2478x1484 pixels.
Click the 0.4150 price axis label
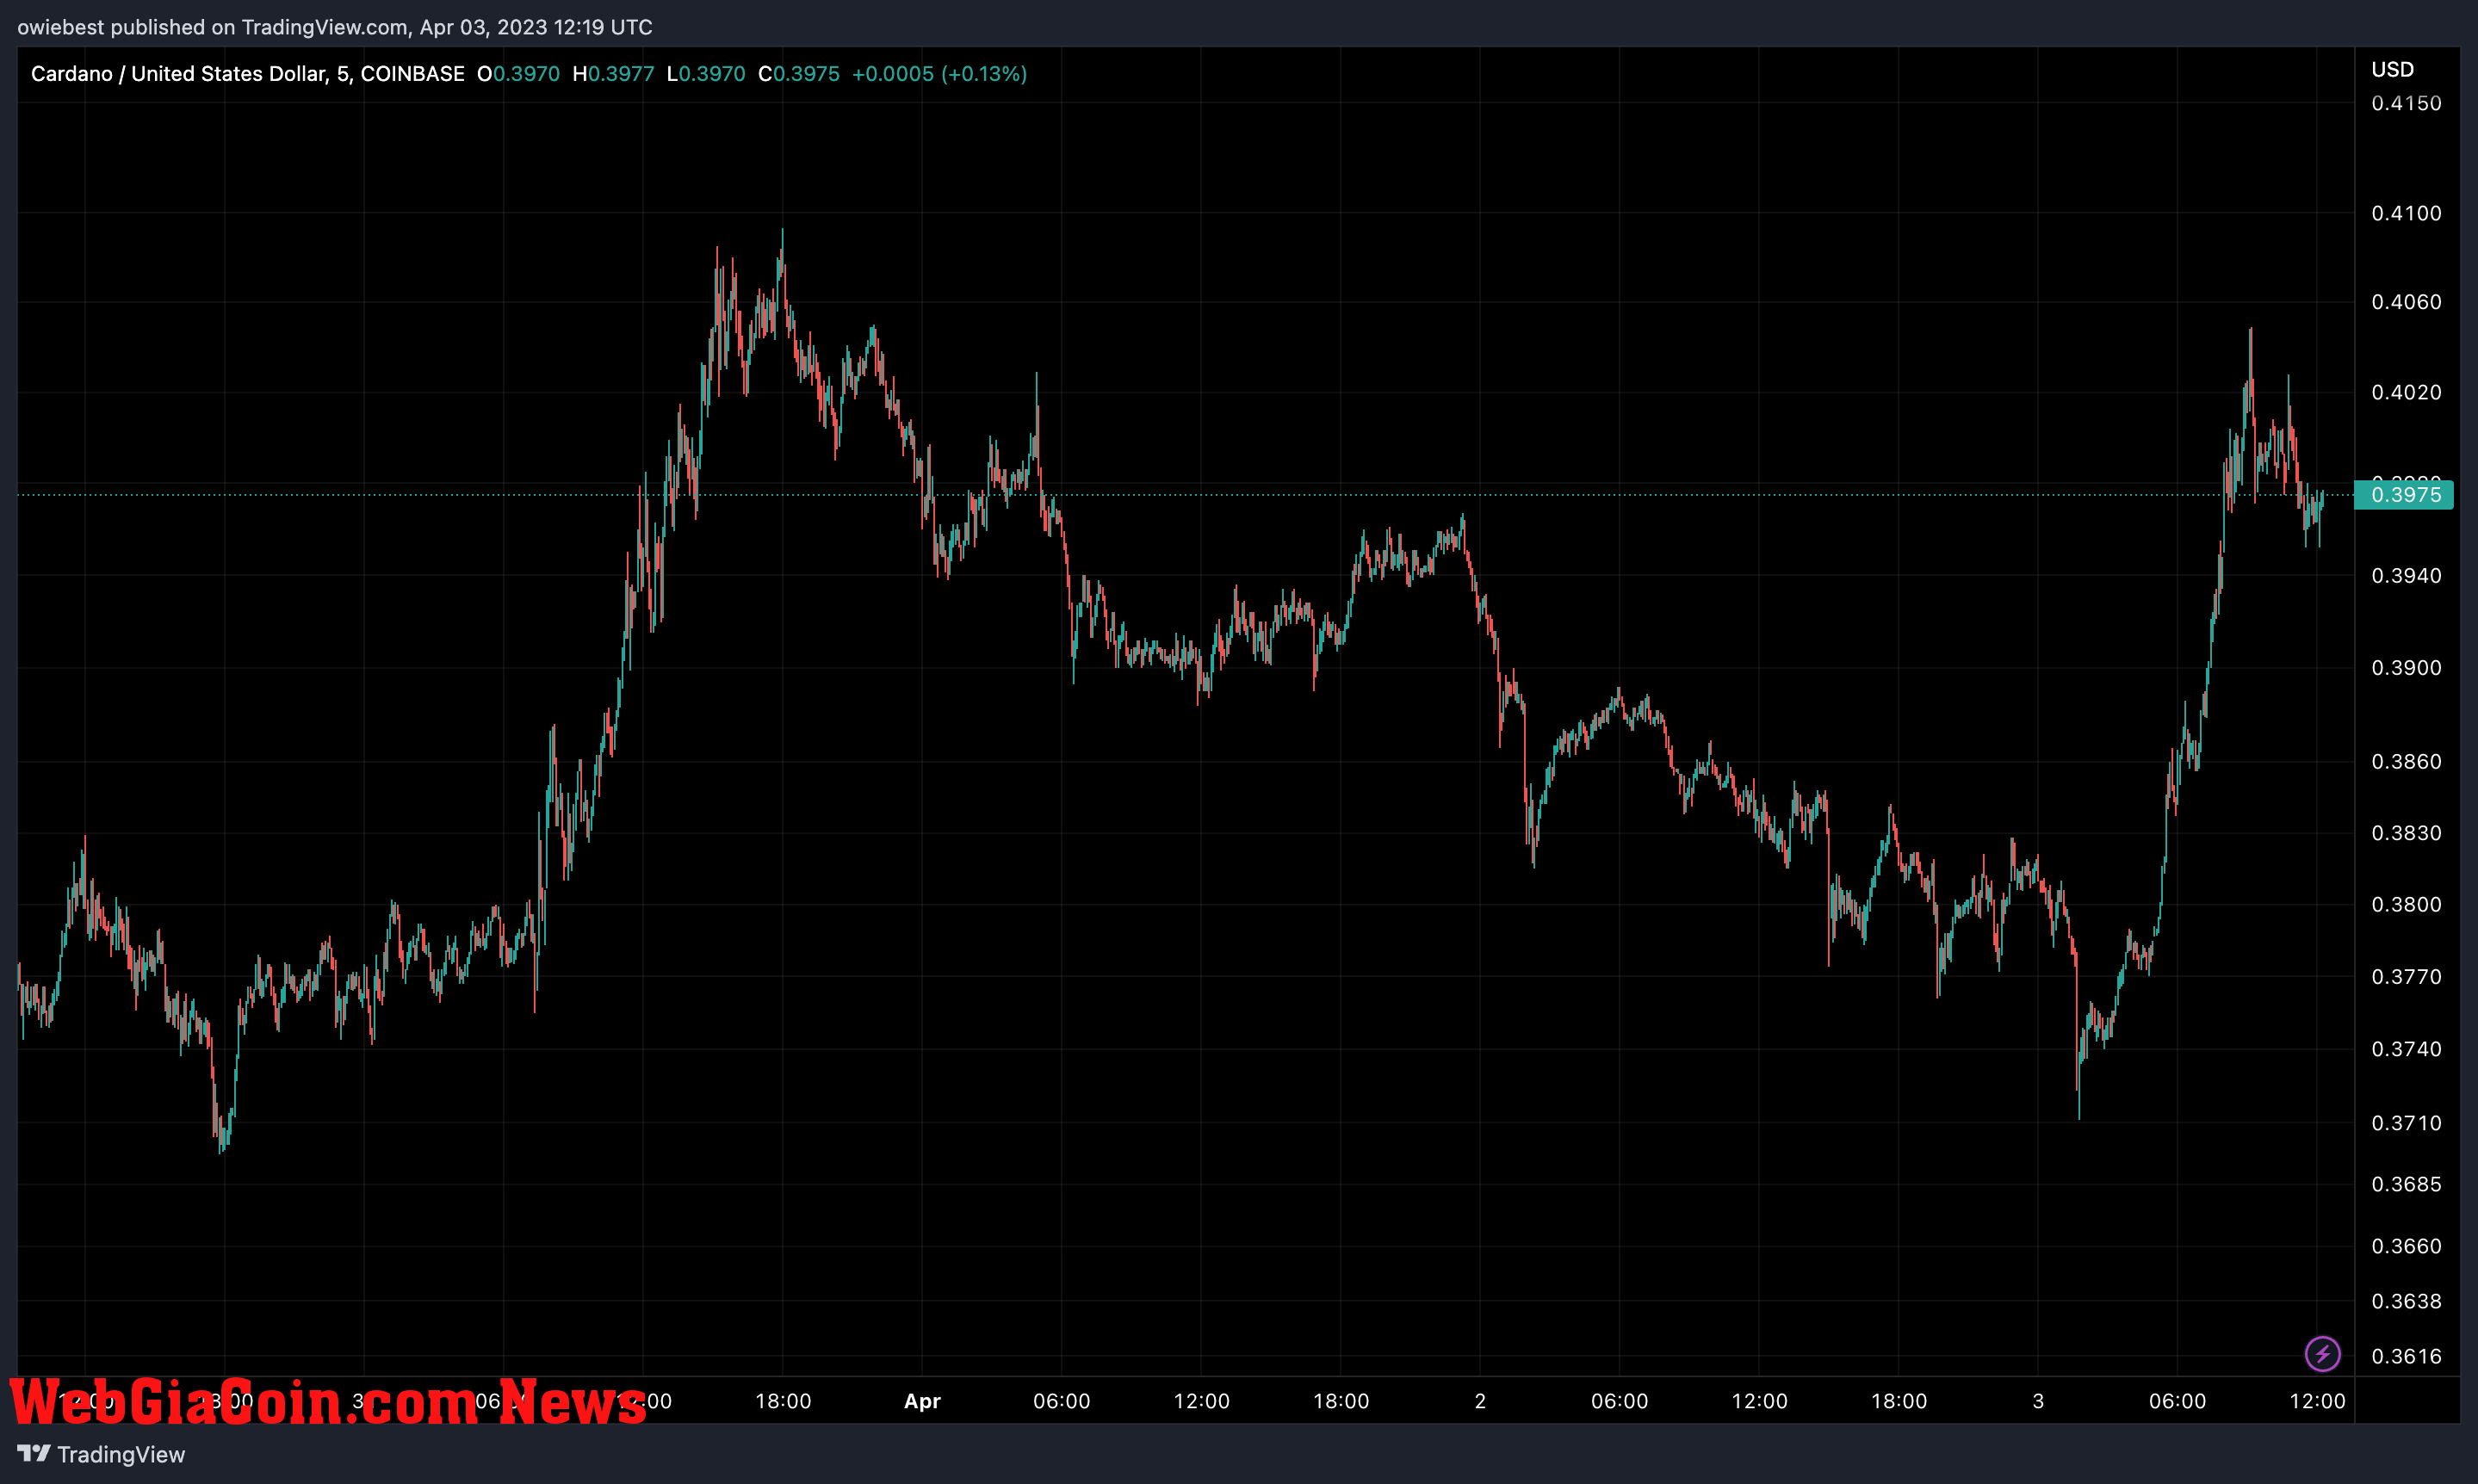(x=2406, y=103)
